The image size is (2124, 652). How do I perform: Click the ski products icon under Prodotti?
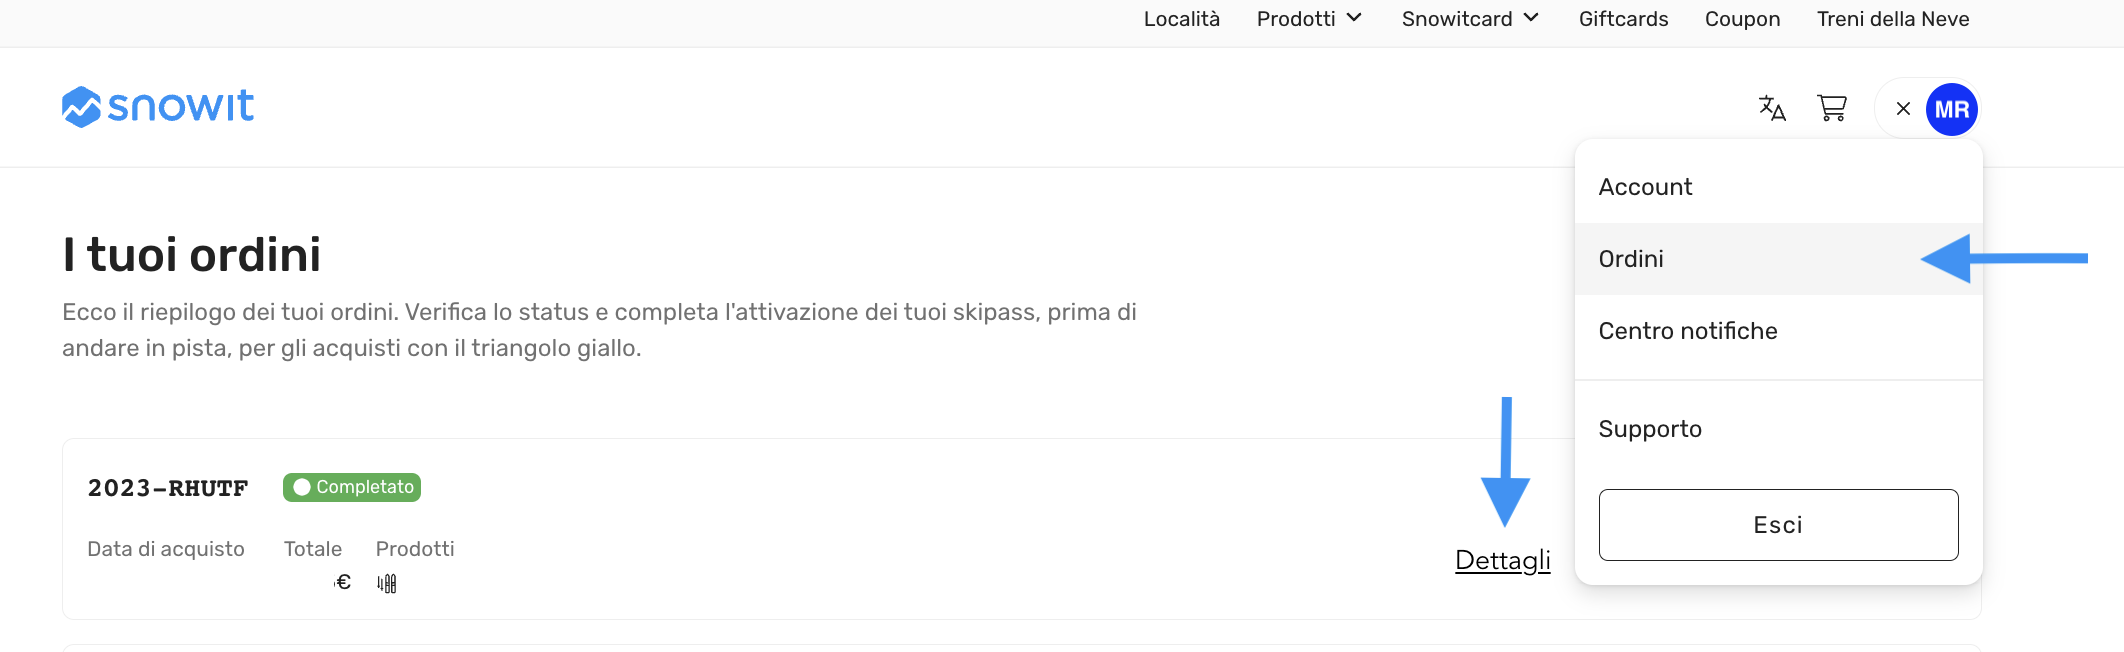[387, 583]
